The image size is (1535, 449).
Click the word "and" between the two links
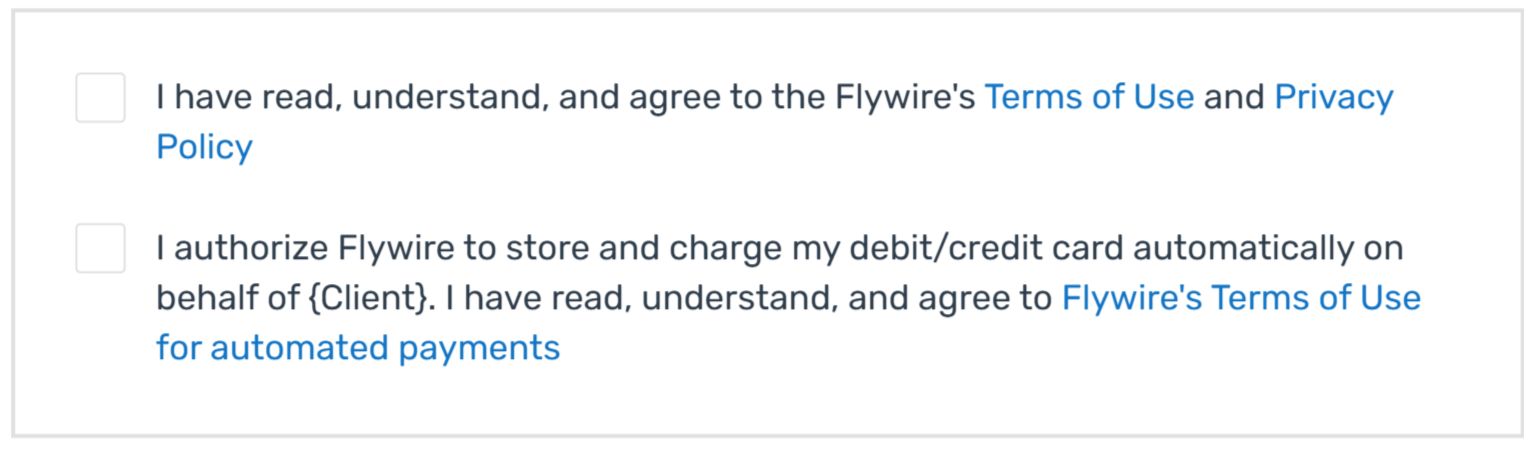pos(1234,97)
